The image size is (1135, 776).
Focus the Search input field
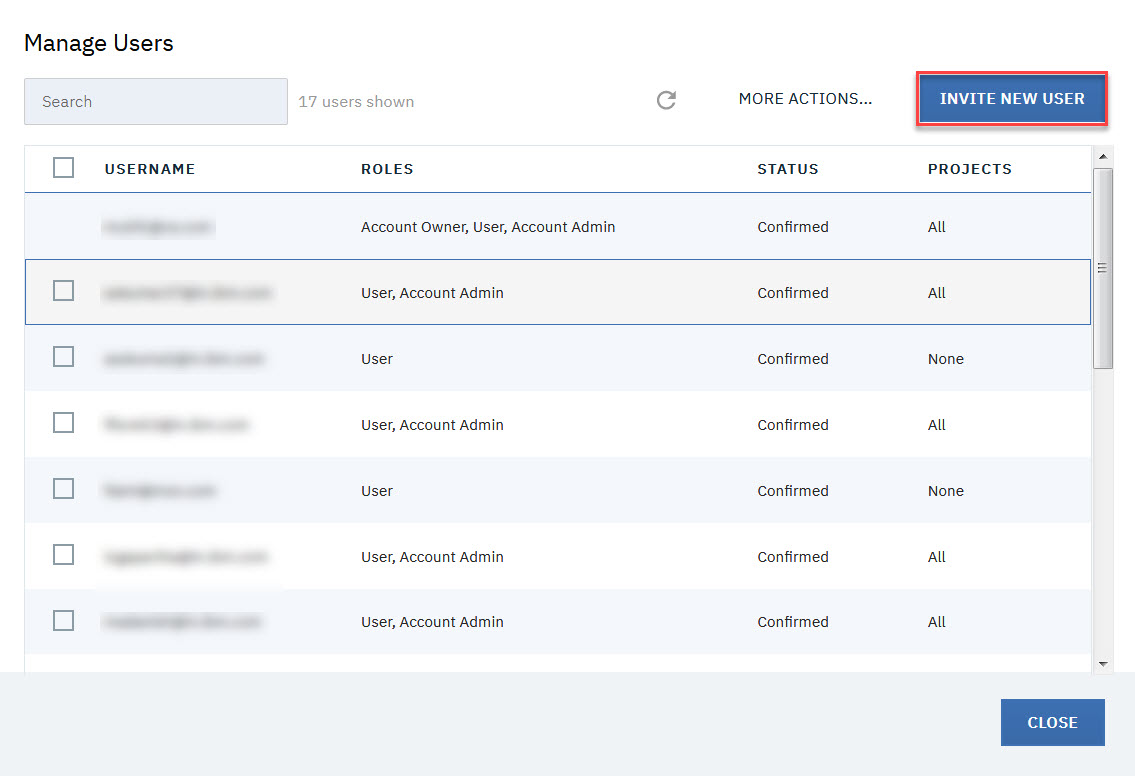[155, 102]
